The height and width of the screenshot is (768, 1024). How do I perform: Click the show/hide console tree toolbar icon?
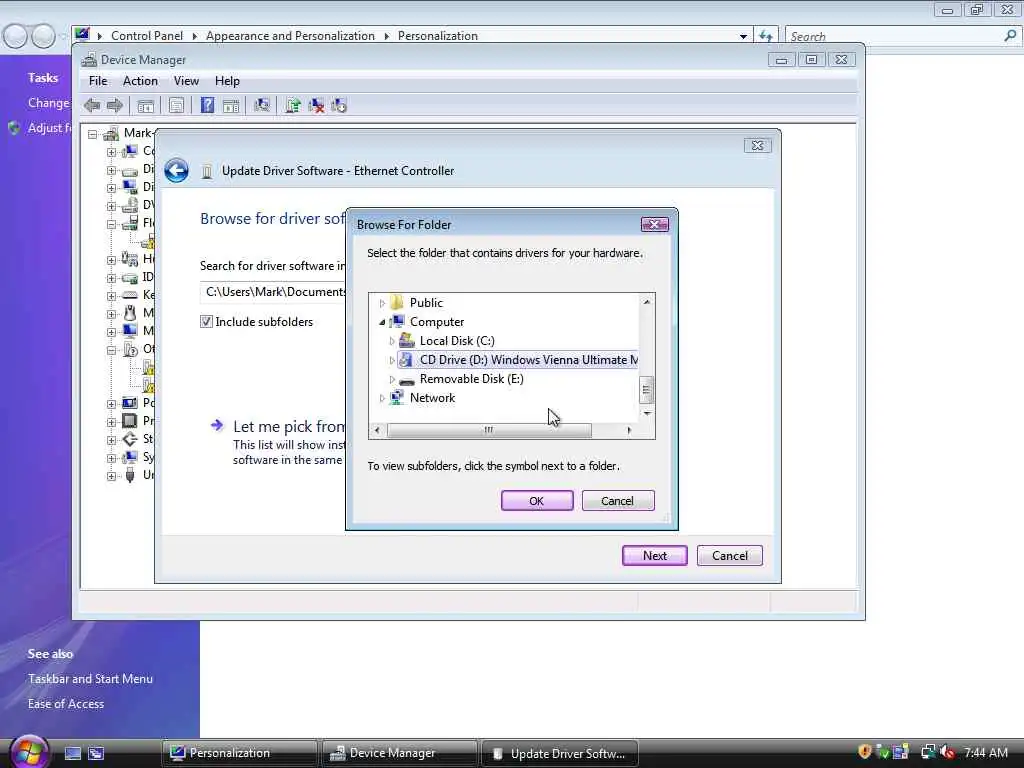(146, 106)
